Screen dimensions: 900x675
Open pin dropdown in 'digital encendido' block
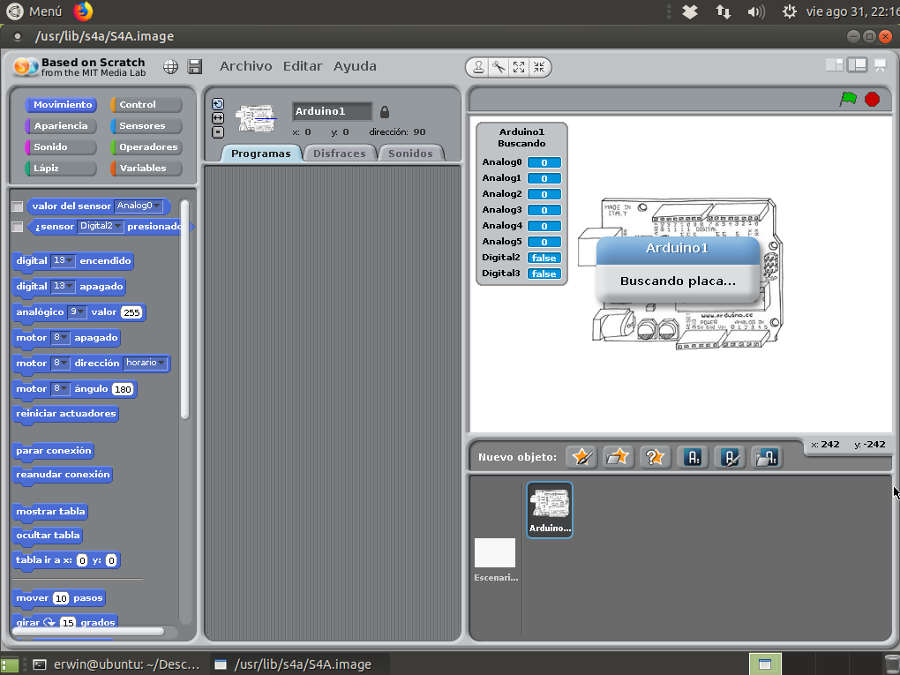pyautogui.click(x=63, y=261)
